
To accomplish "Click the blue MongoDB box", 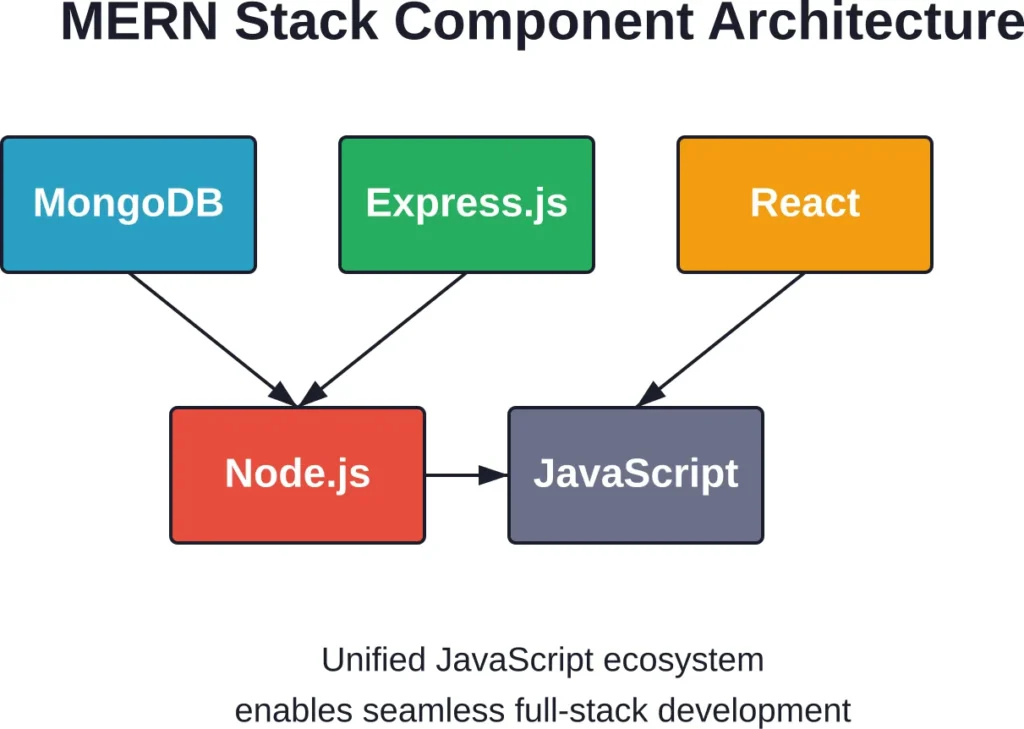I will point(129,204).
